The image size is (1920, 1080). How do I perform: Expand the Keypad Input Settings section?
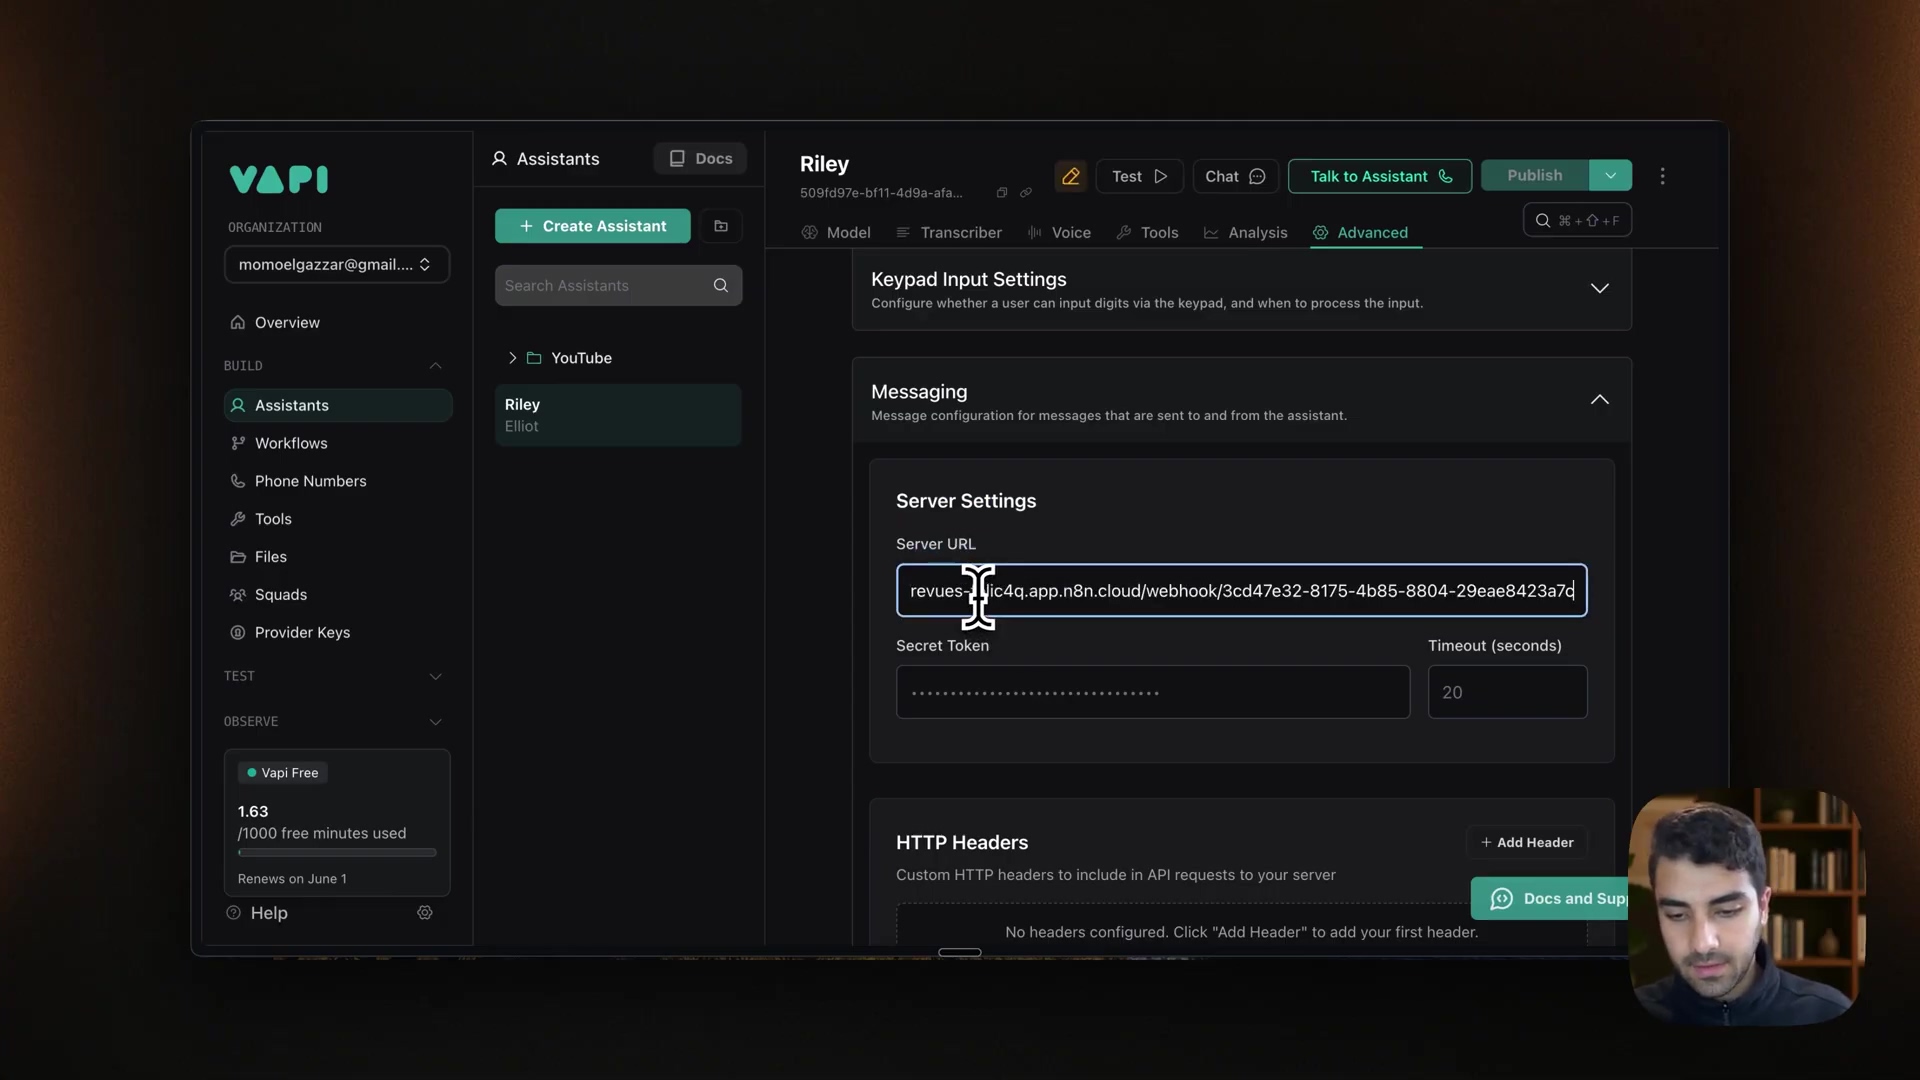coord(1599,289)
